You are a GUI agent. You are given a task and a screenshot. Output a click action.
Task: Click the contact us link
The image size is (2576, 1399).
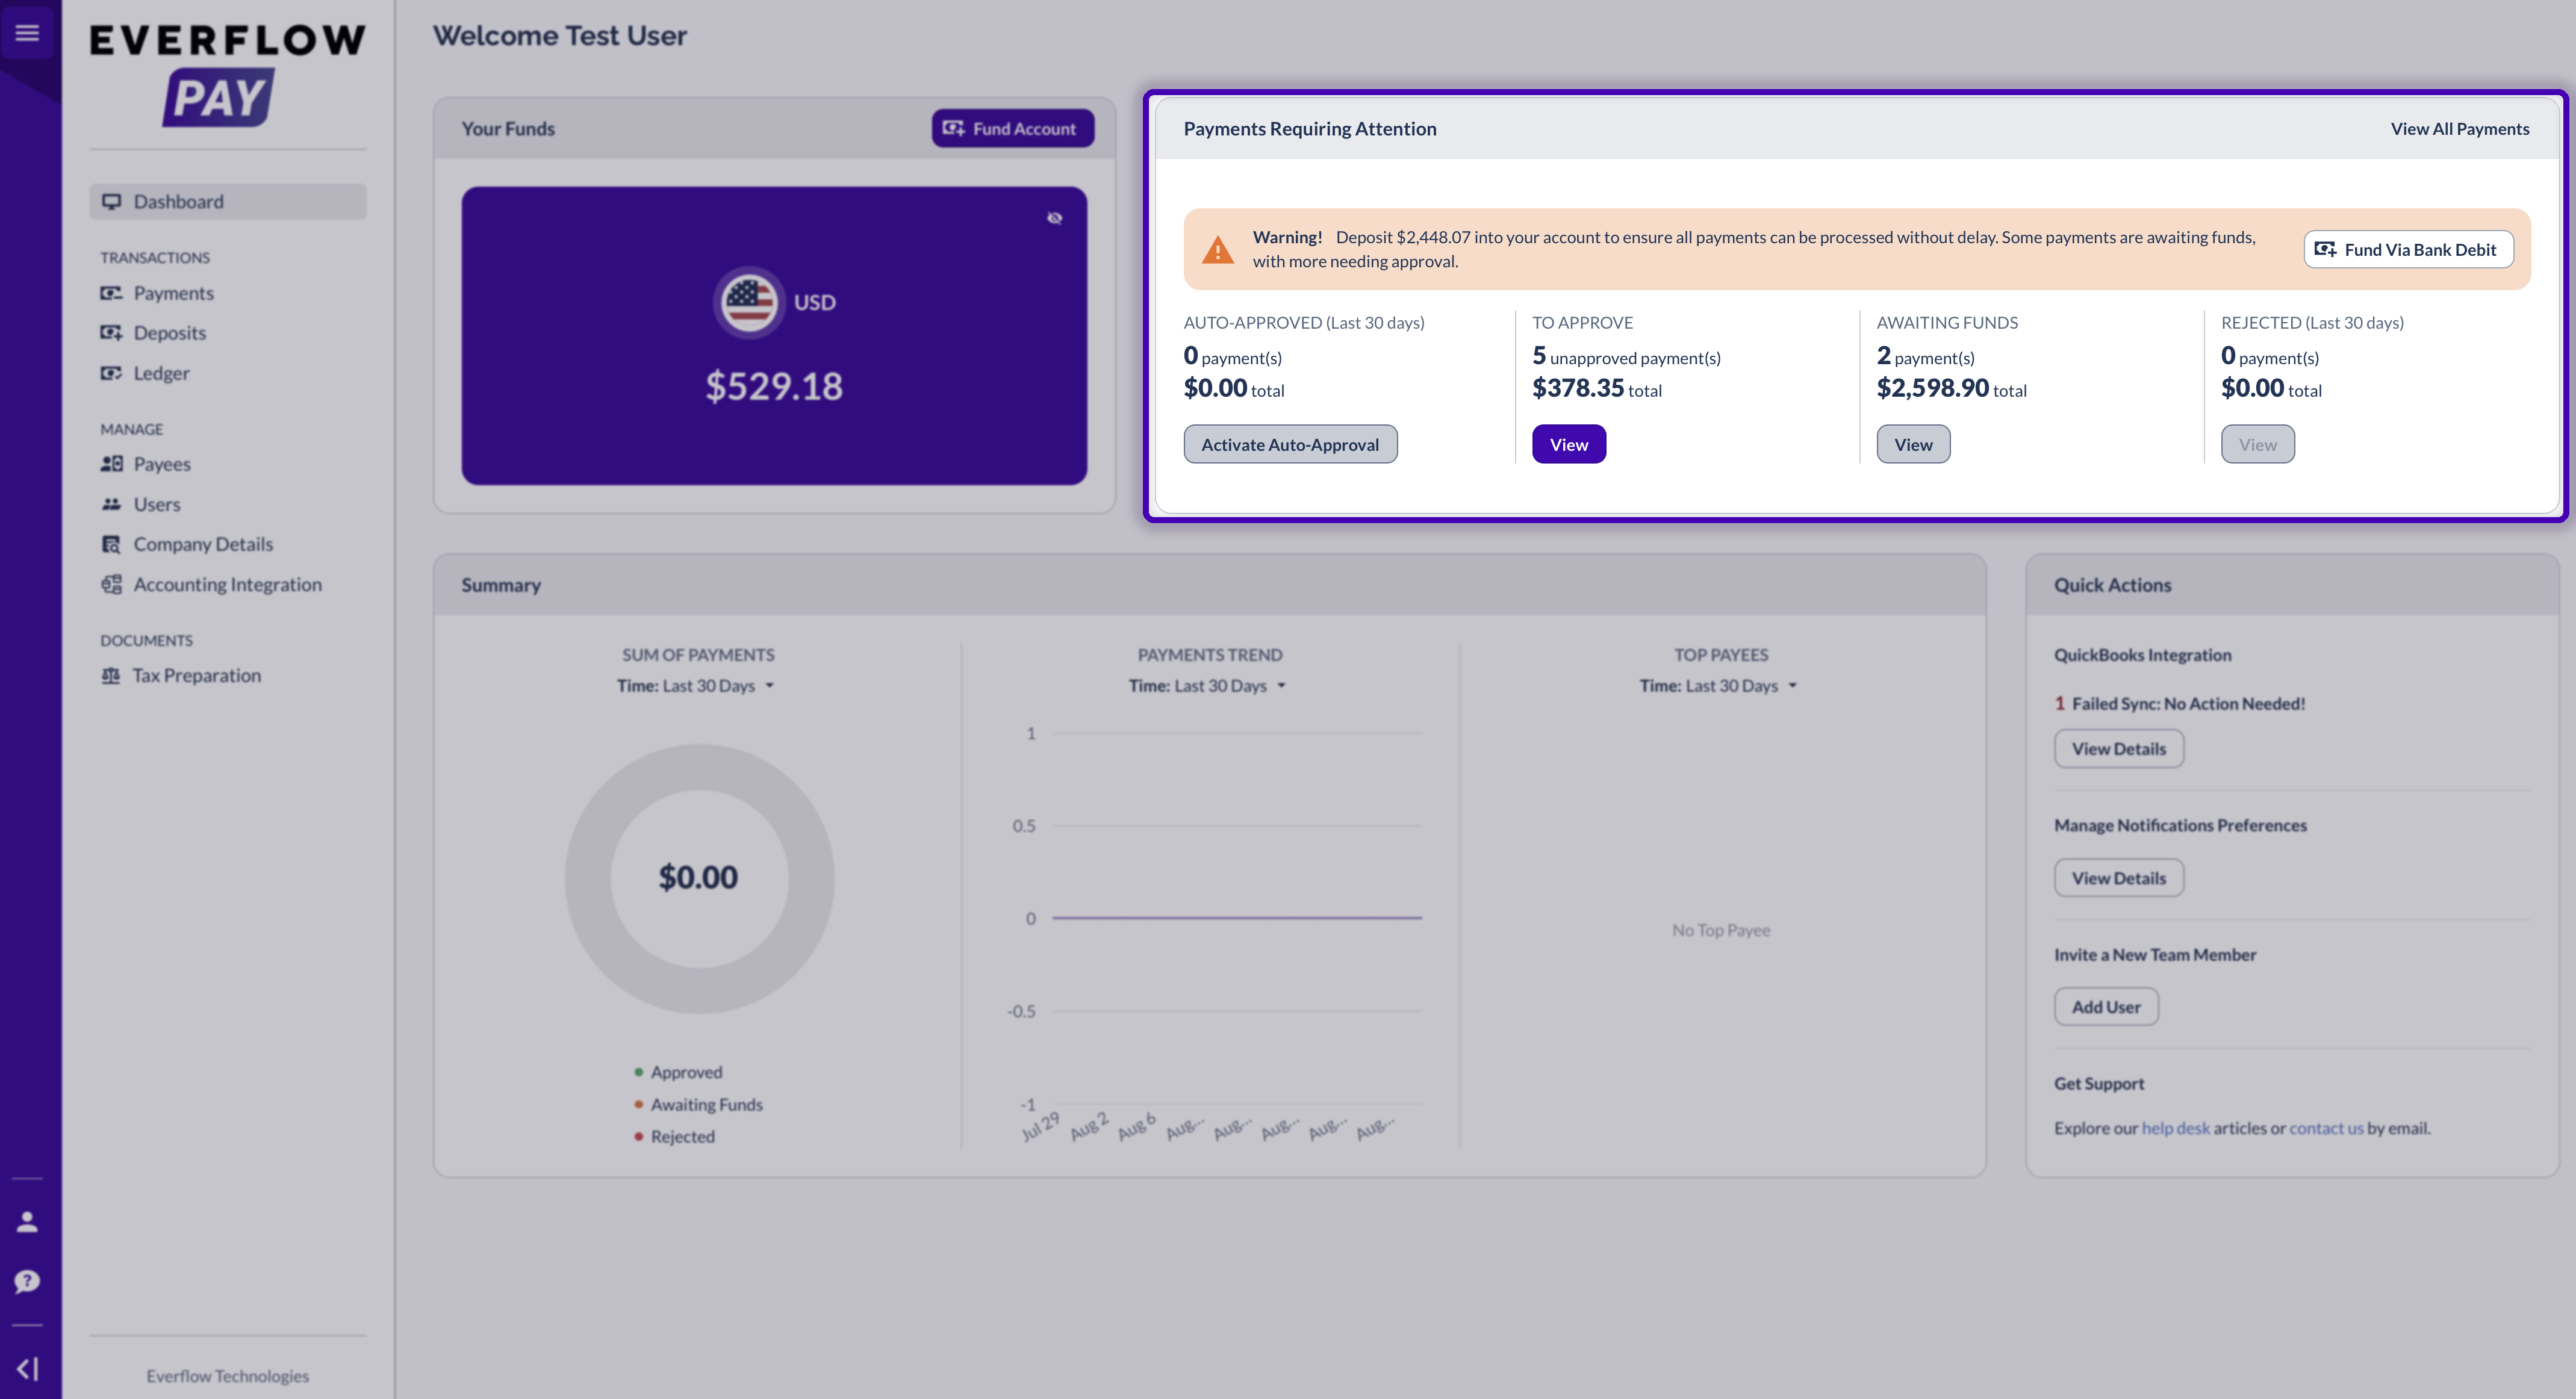tap(2326, 1128)
